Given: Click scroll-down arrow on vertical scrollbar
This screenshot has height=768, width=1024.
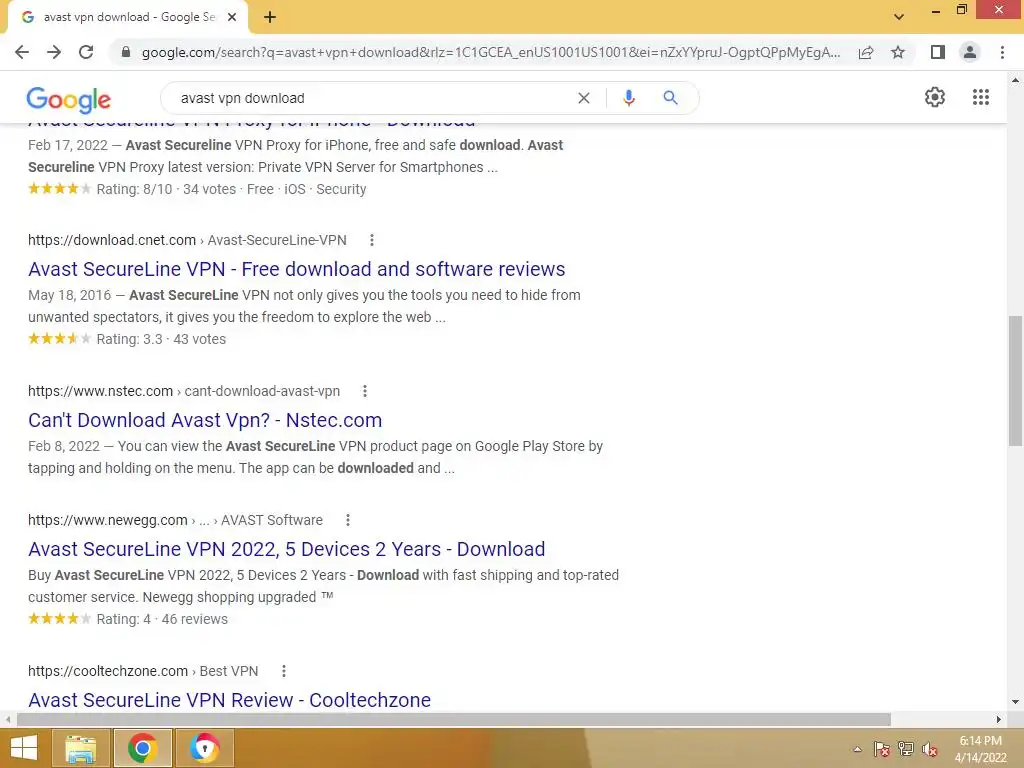Looking at the screenshot, I should coord(1015,702).
